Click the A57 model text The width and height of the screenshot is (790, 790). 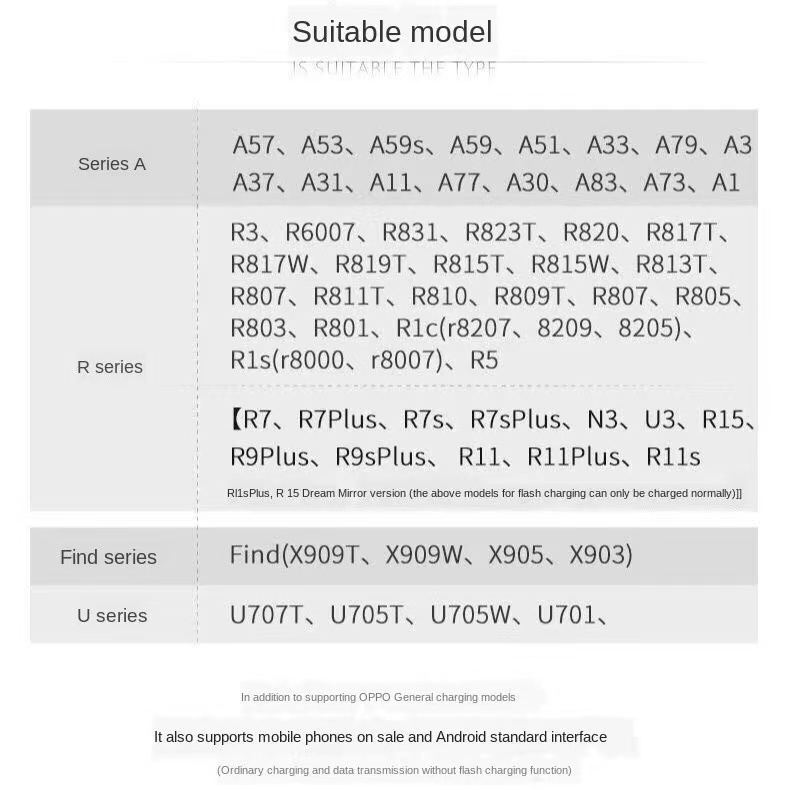pos(253,146)
